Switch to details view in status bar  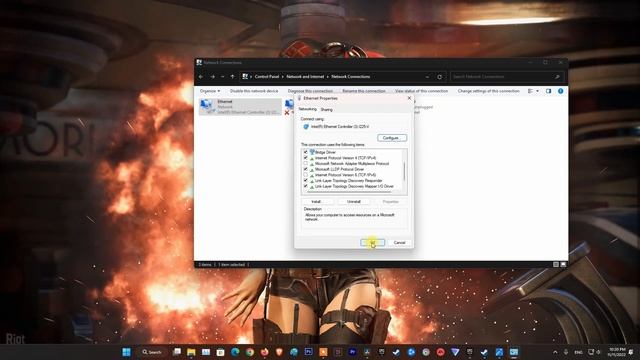pos(556,264)
